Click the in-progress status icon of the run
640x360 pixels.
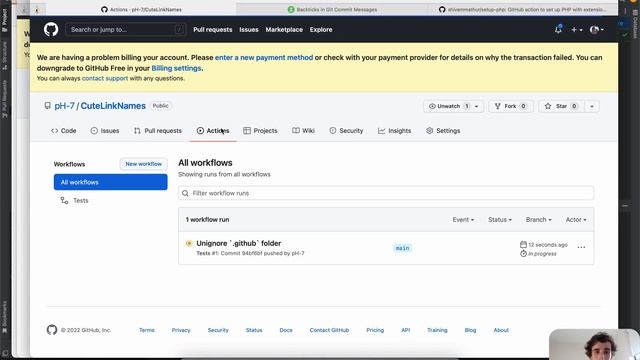click(189, 243)
